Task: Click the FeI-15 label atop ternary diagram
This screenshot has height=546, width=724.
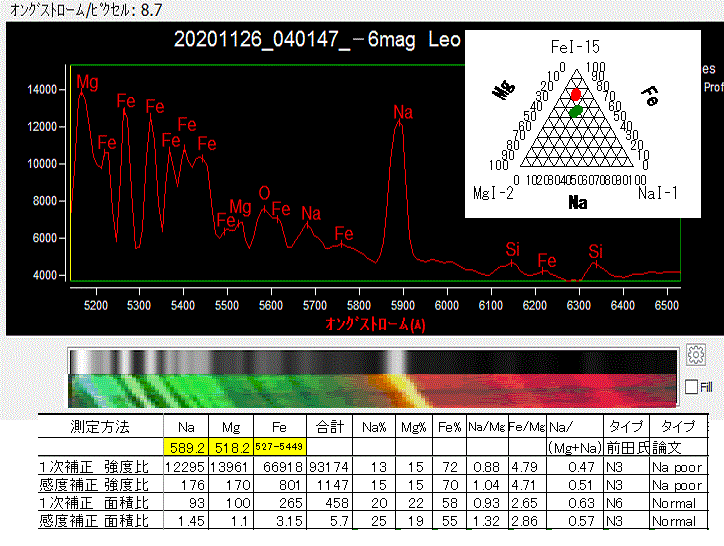Action: click(x=576, y=47)
